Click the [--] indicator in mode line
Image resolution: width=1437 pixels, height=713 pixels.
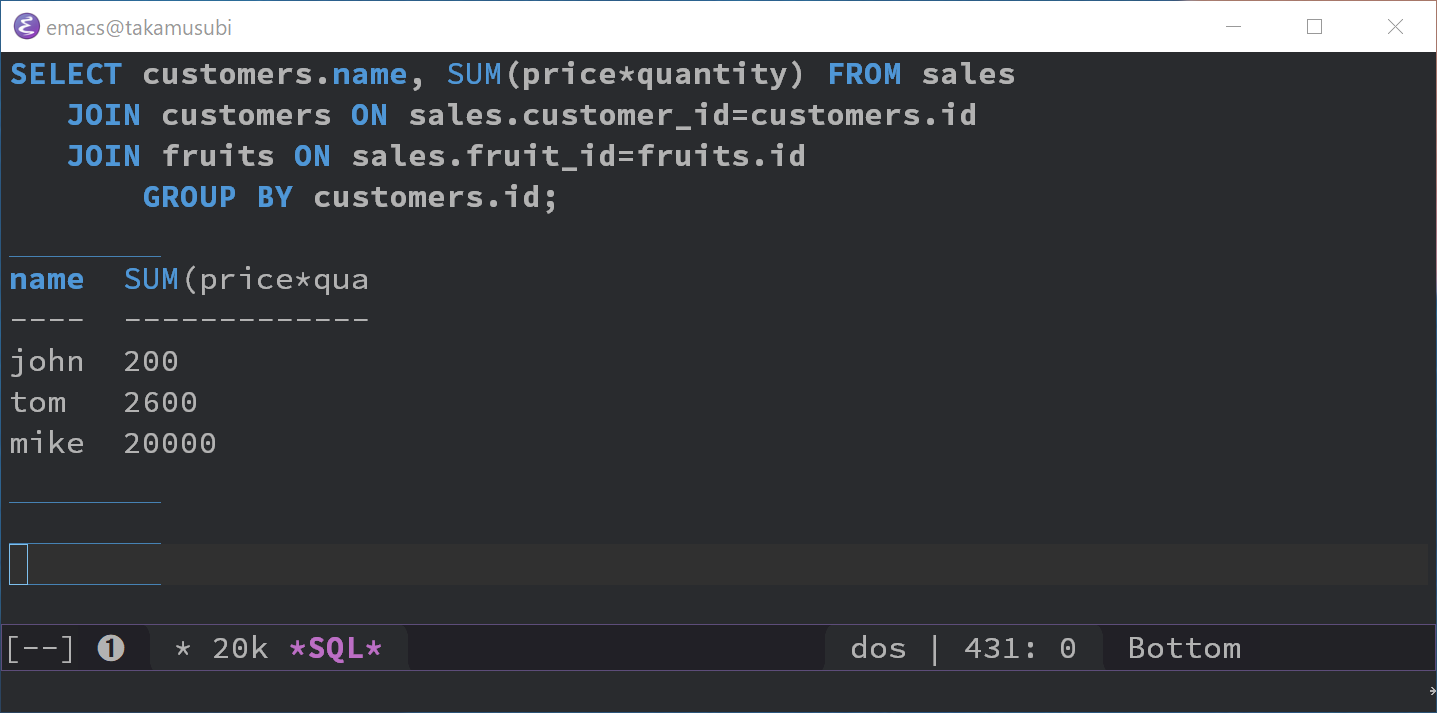pyautogui.click(x=41, y=649)
